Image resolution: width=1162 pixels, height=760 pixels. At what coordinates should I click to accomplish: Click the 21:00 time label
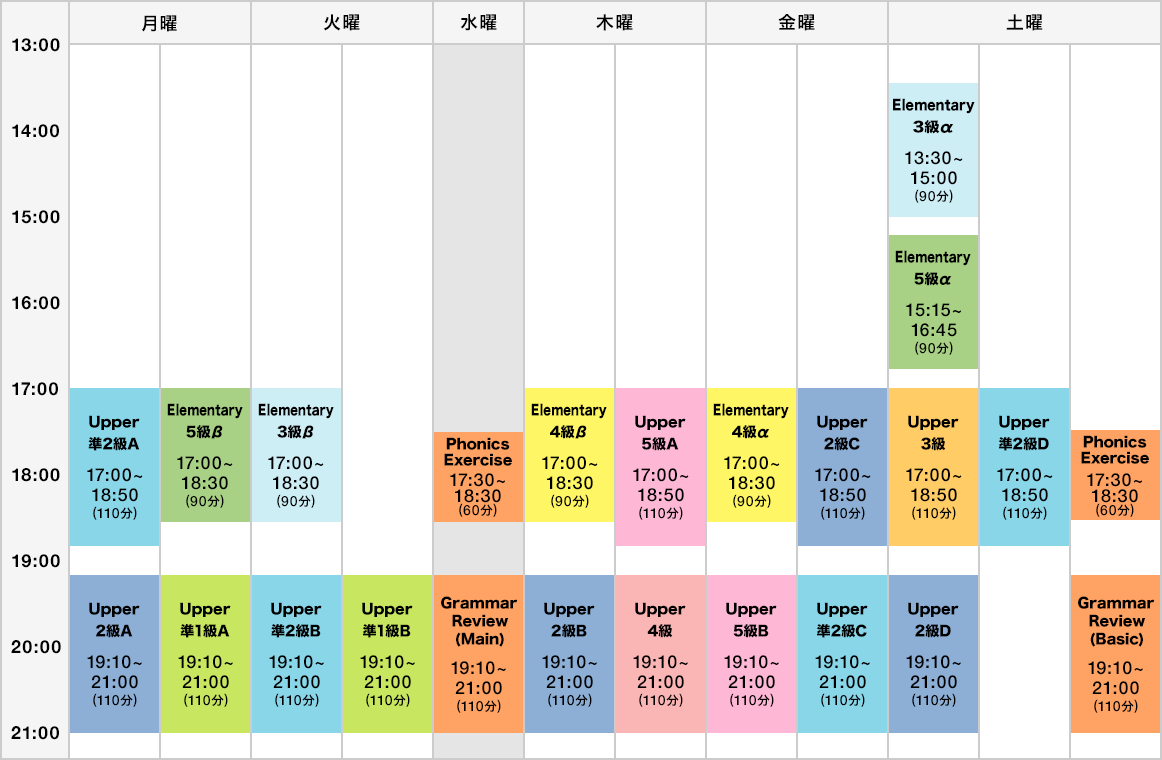pos(36,733)
